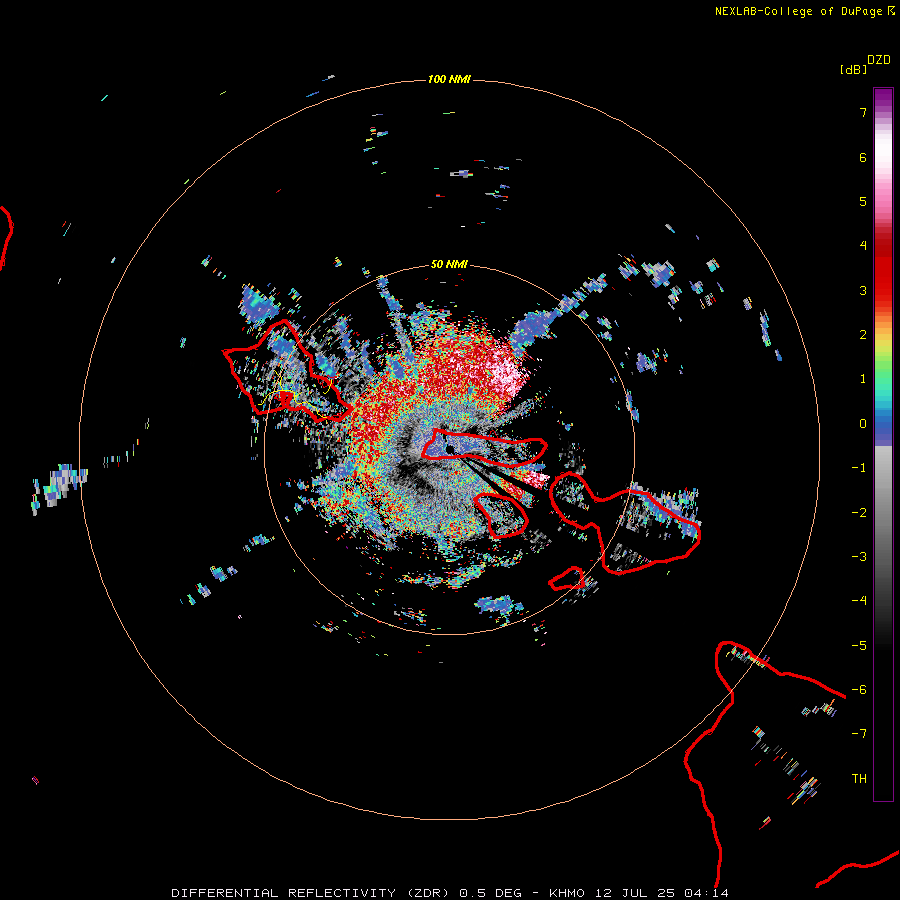Click the 5 value on color scale
900x900 pixels.
pos(863,201)
